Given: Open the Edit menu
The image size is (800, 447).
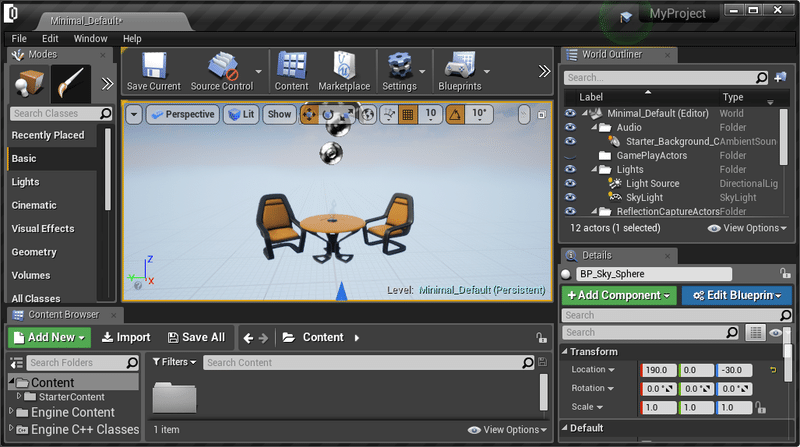Looking at the screenshot, I should (50, 39).
